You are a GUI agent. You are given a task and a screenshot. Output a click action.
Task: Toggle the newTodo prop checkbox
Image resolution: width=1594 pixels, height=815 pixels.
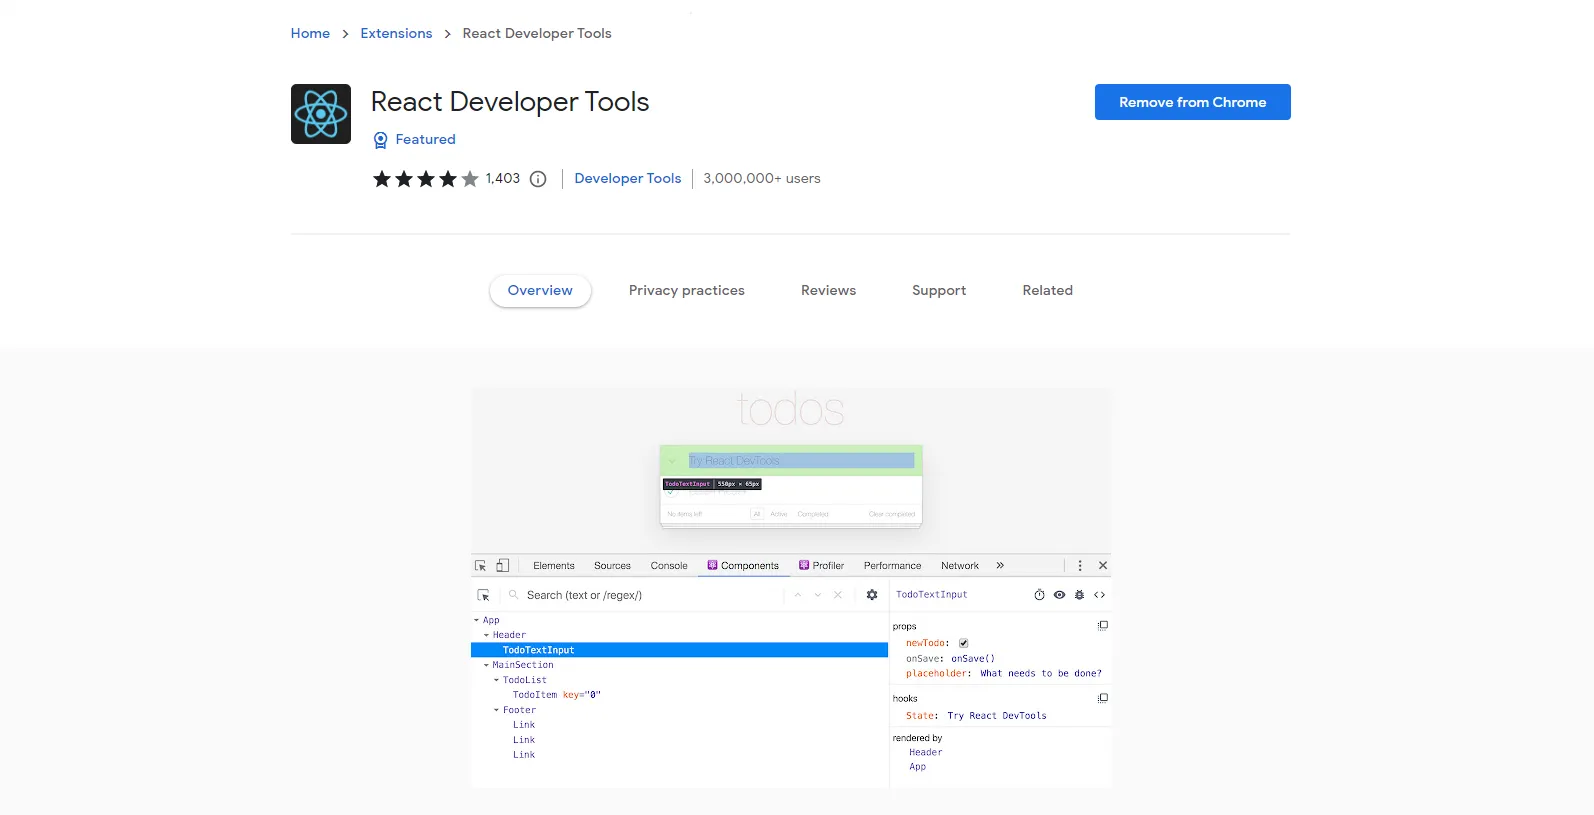click(x=964, y=643)
